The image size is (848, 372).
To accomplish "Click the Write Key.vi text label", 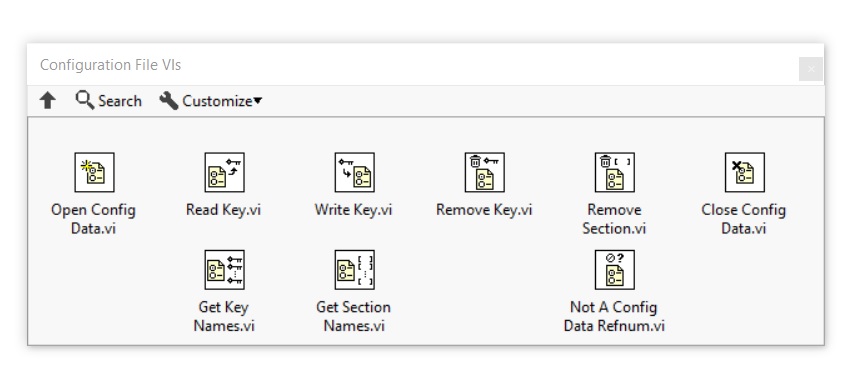I will pyautogui.click(x=353, y=210).
